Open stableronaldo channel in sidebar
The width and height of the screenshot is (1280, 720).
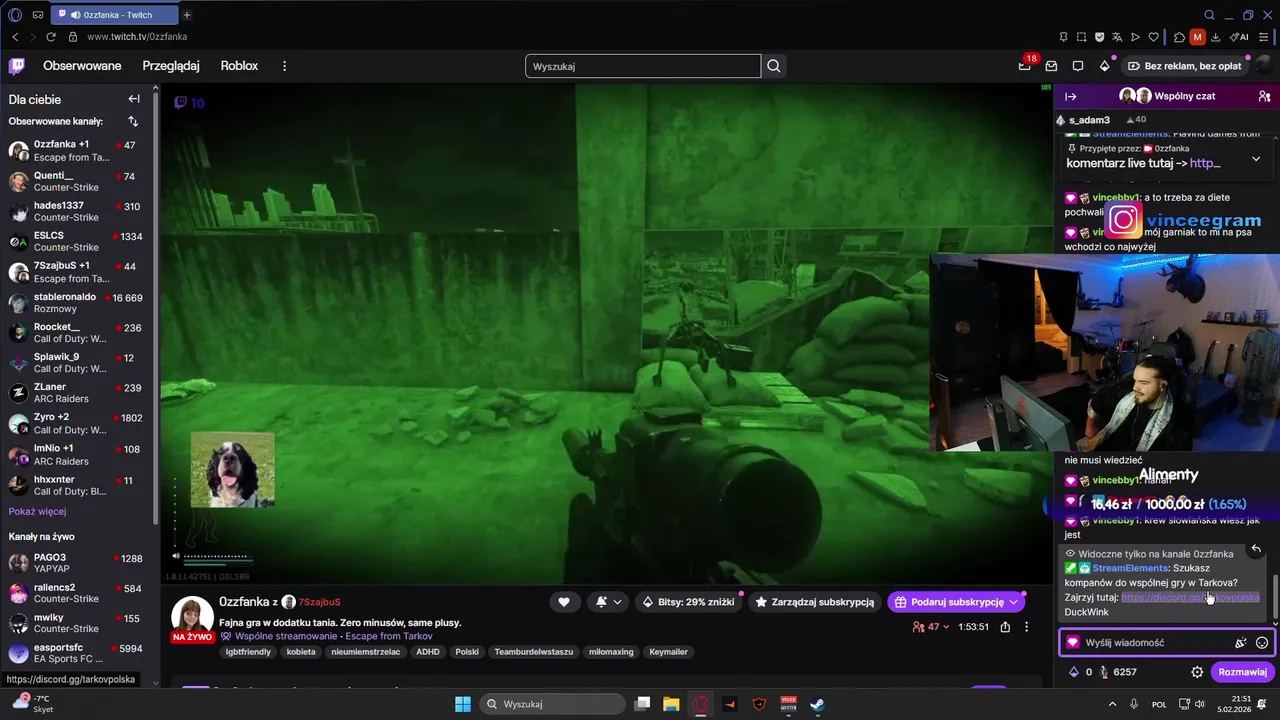click(x=78, y=302)
